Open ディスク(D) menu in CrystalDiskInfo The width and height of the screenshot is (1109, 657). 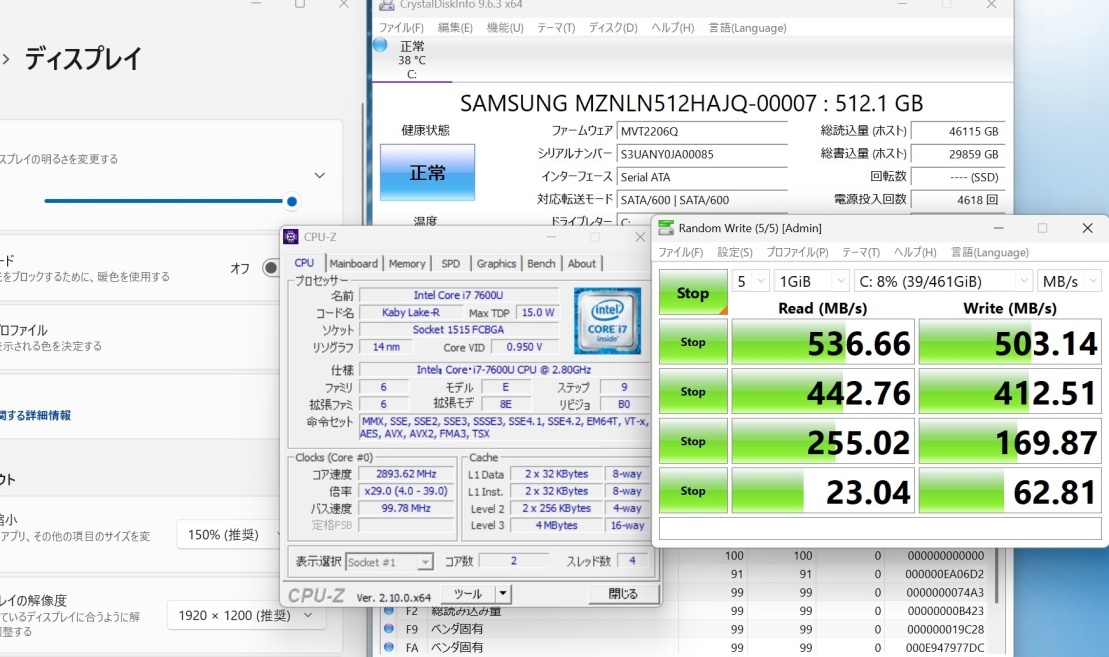click(x=613, y=28)
